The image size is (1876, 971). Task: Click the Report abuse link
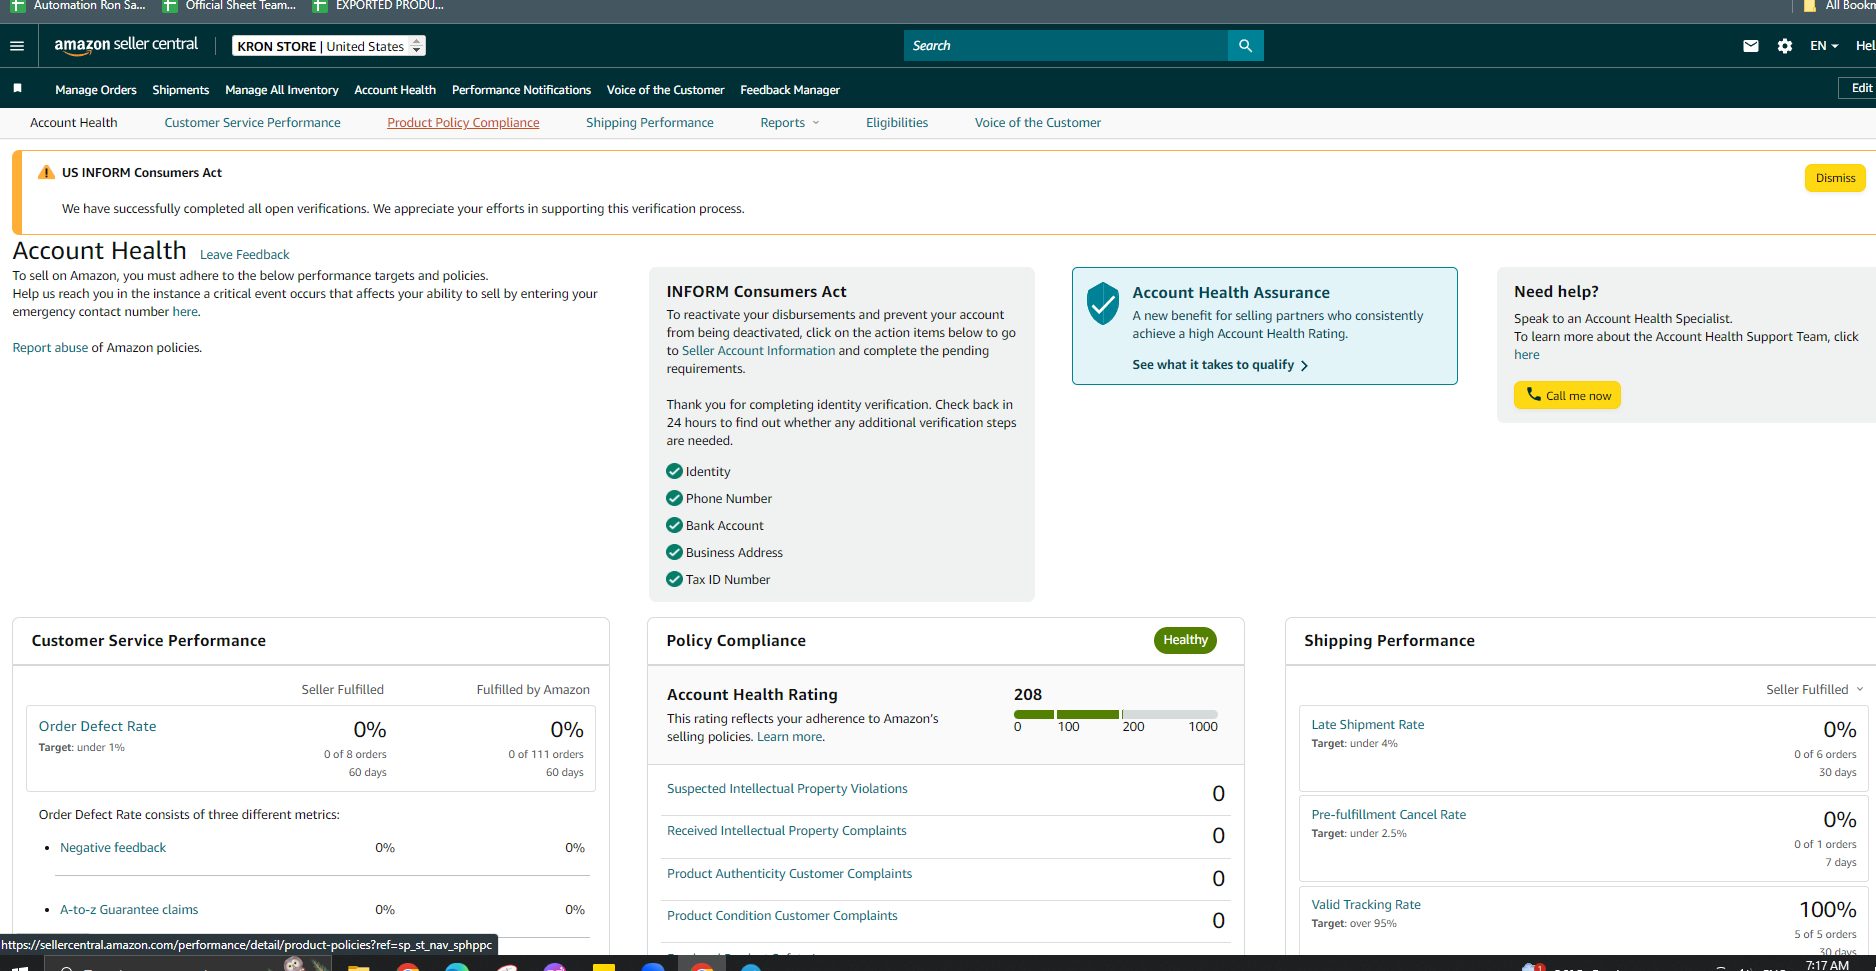tap(50, 348)
